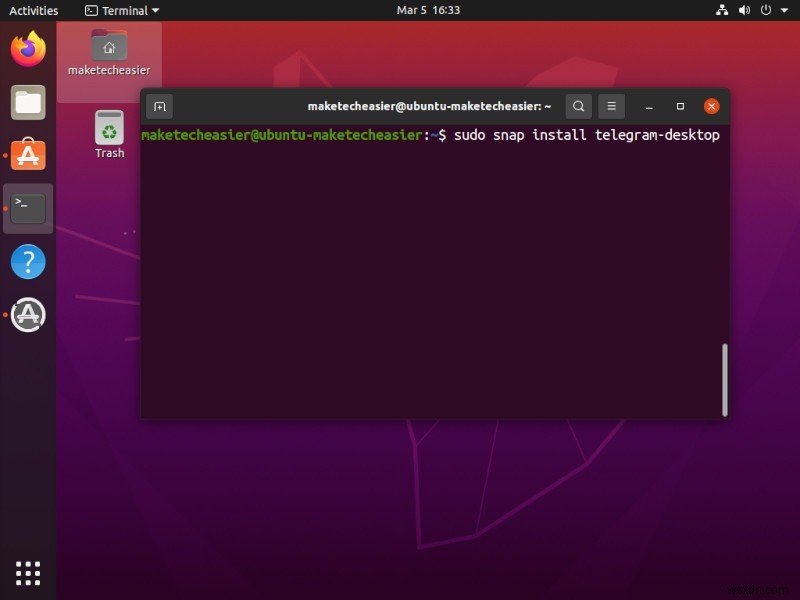800x600 pixels.
Task: Open Firefox from the dock
Action: coord(27,47)
